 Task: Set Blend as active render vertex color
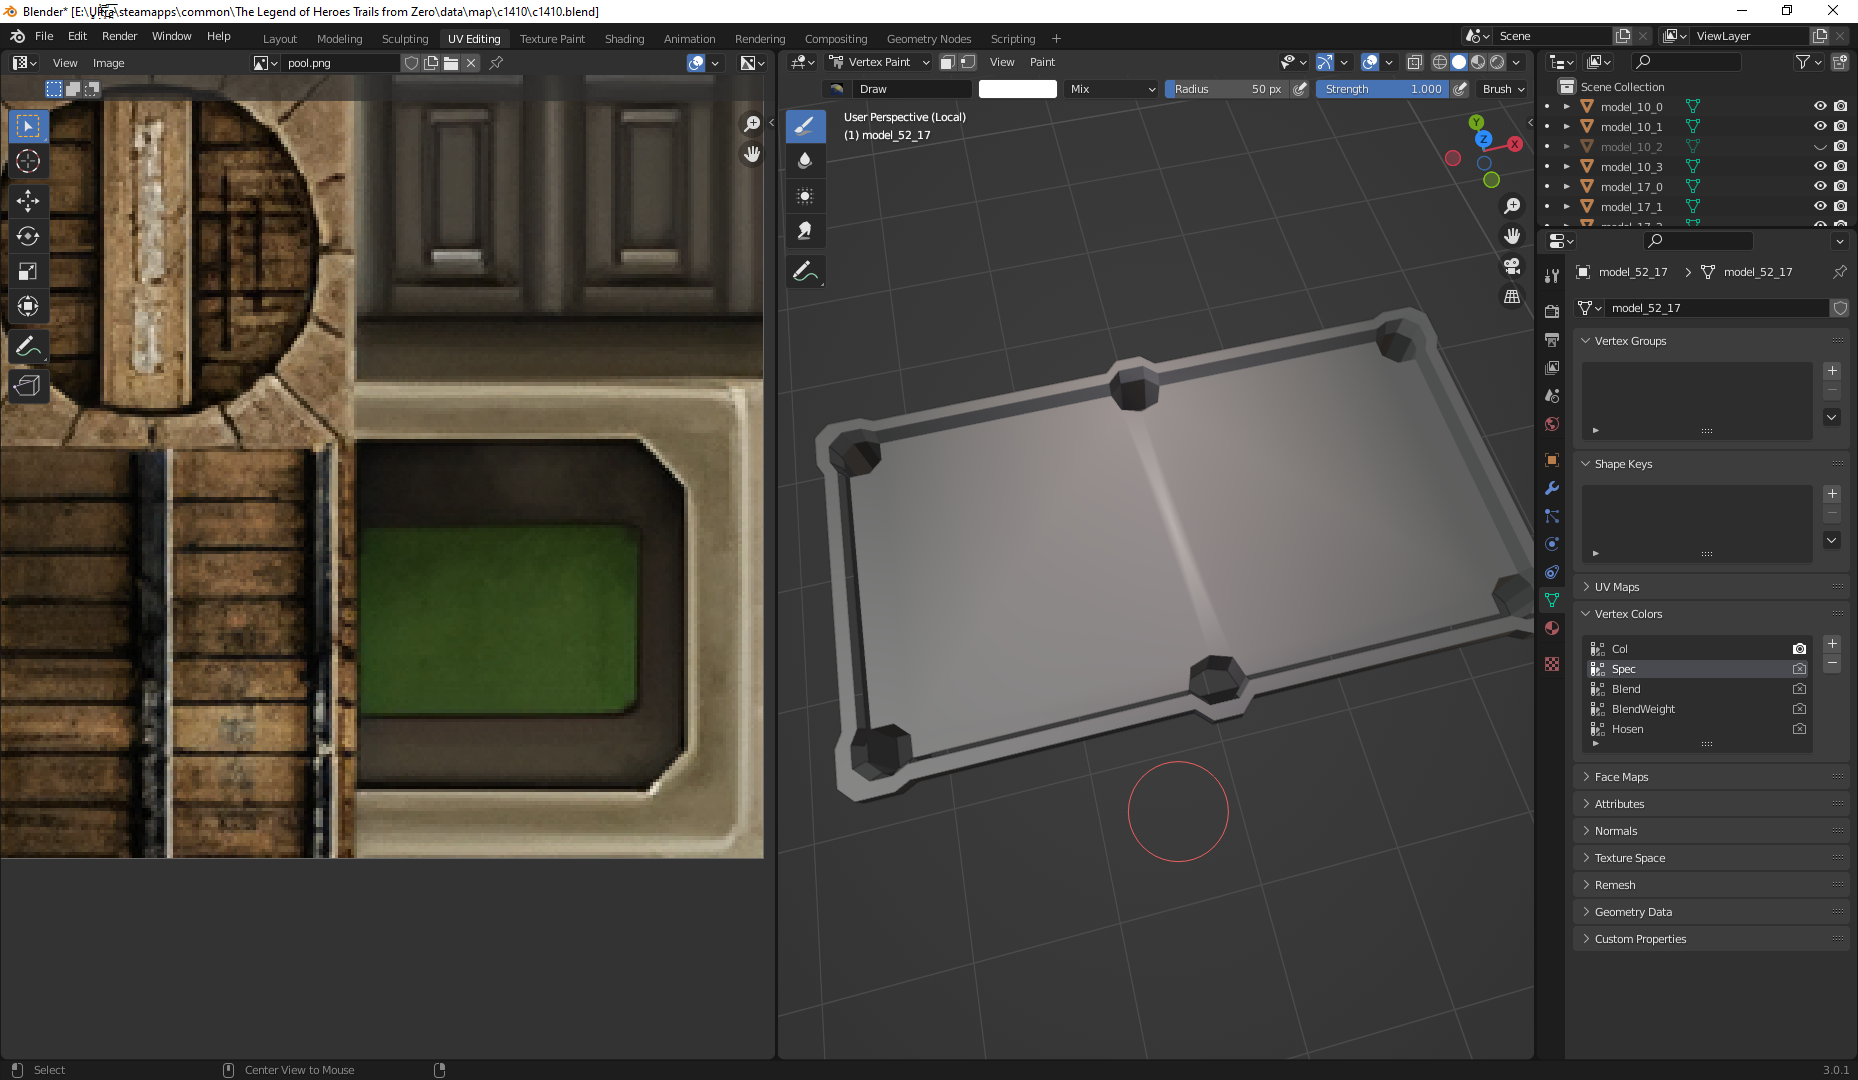[x=1799, y=689]
